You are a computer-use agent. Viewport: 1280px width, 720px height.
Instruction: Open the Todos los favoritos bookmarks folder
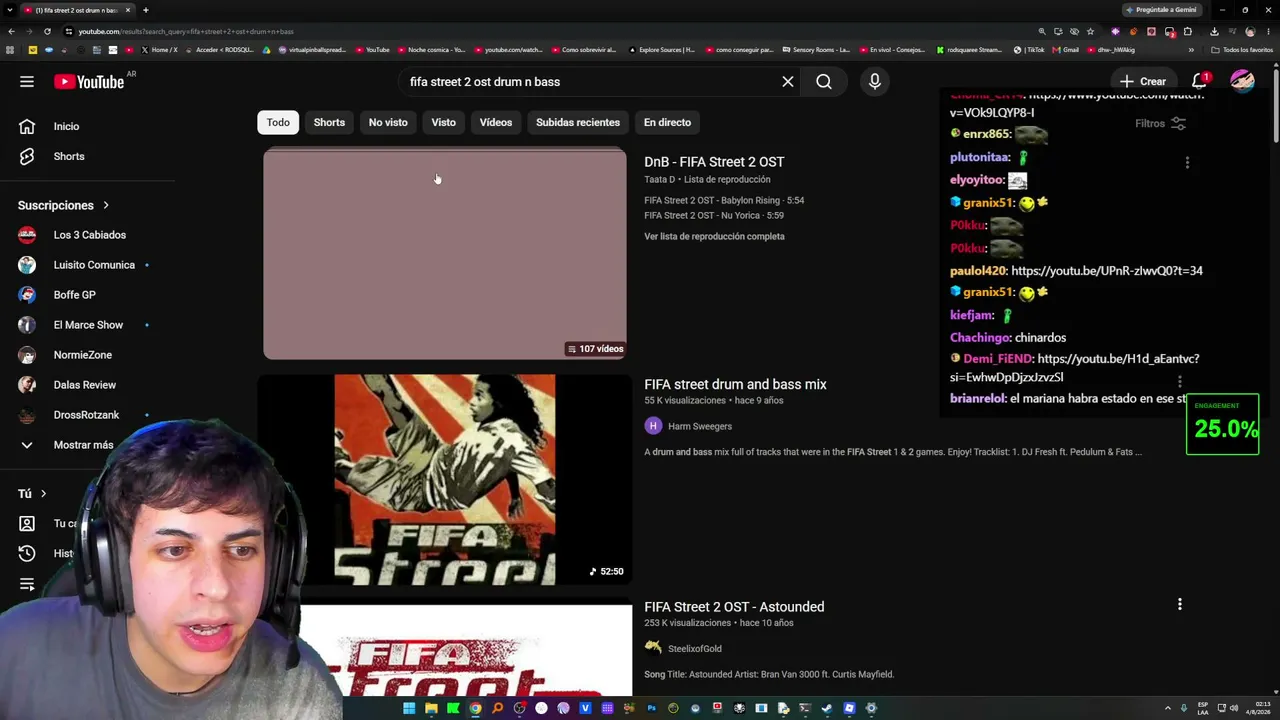[x=1242, y=50]
